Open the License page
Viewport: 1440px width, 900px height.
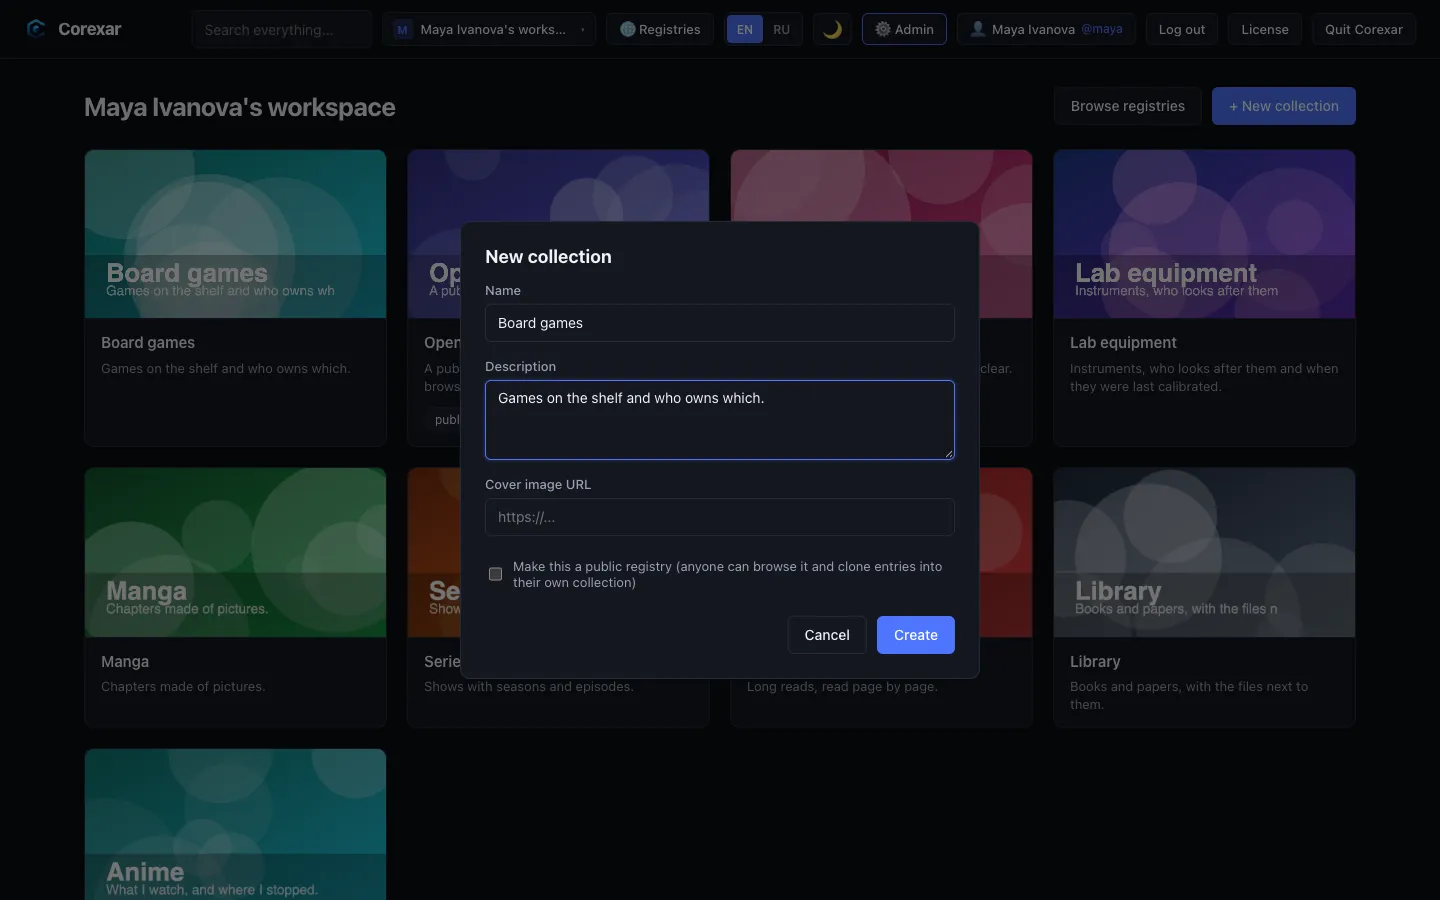[x=1265, y=30]
